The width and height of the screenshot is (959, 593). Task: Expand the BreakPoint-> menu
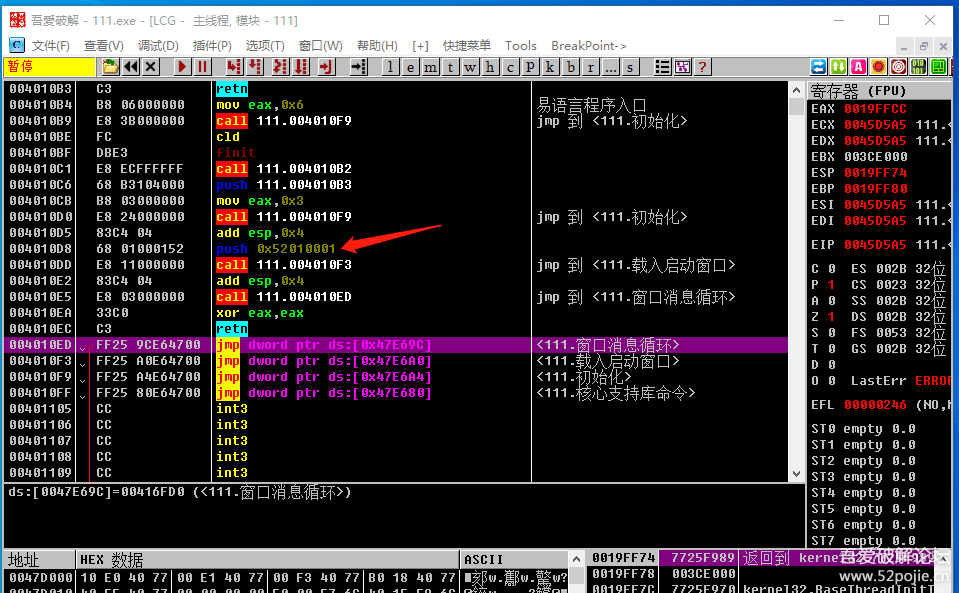point(589,46)
